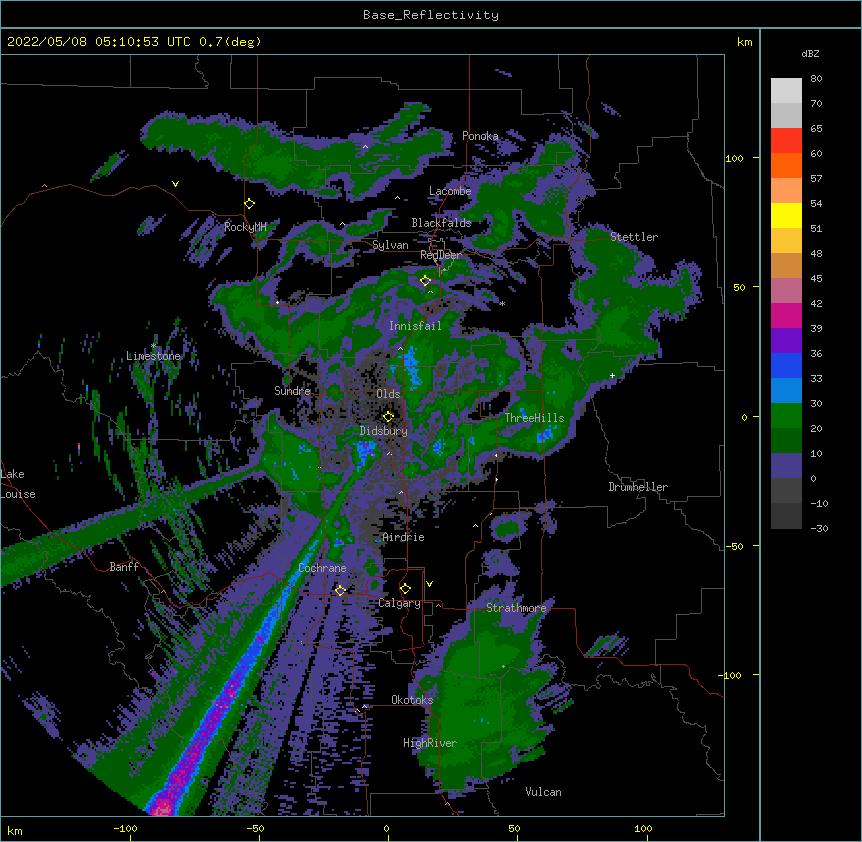Click the red 65 dBZ legend swatch

(x=786, y=140)
